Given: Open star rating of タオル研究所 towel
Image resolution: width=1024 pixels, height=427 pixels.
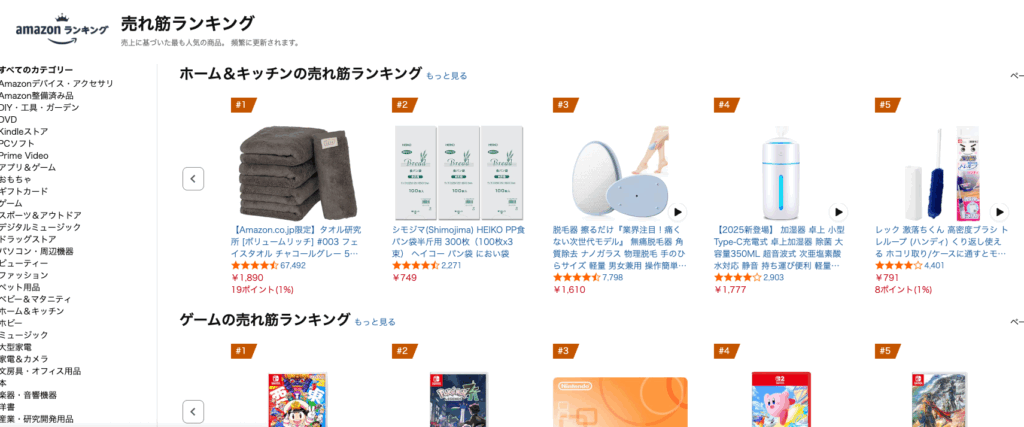Looking at the screenshot, I should pyautogui.click(x=255, y=266).
